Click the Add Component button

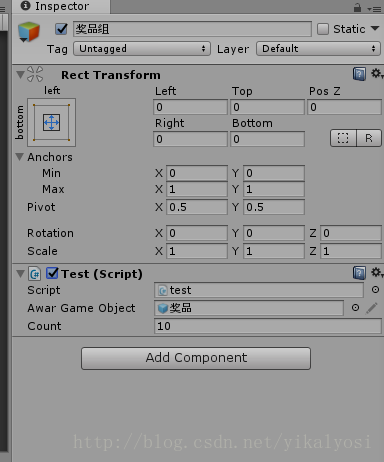(196, 358)
